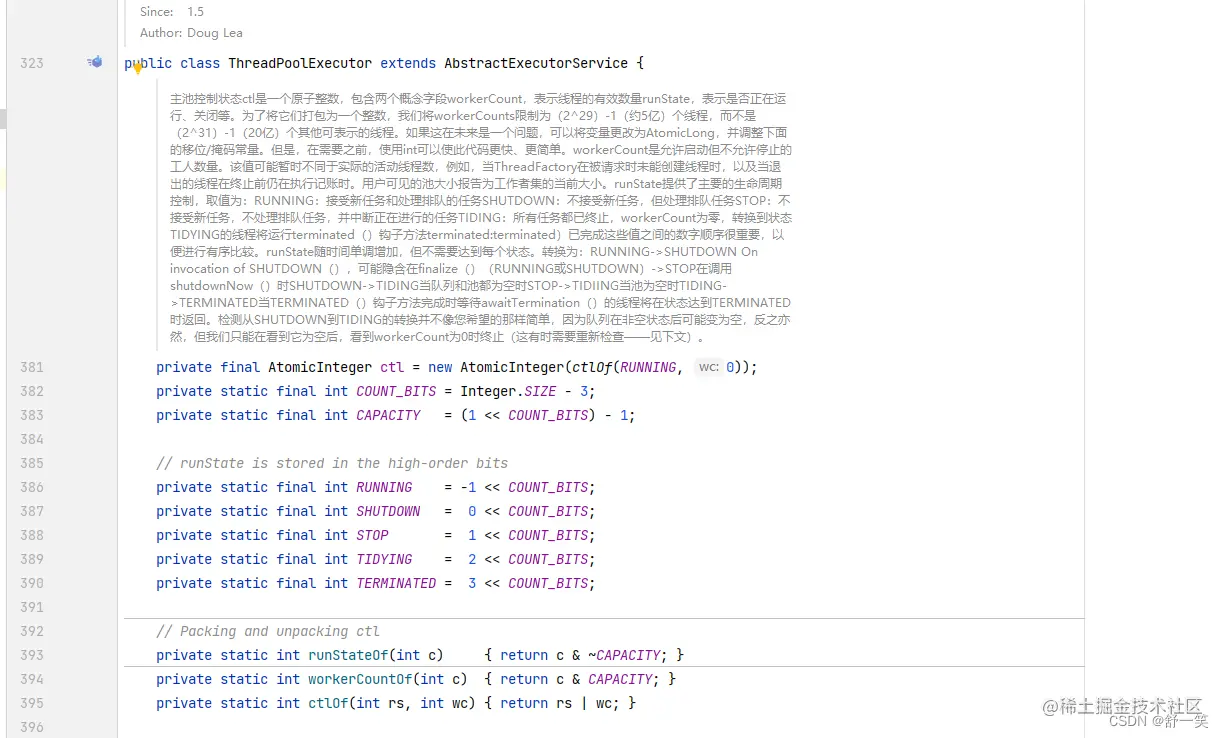Click the subclasses gutter icon beside line 323
This screenshot has height=738, width=1224.
pos(95,62)
